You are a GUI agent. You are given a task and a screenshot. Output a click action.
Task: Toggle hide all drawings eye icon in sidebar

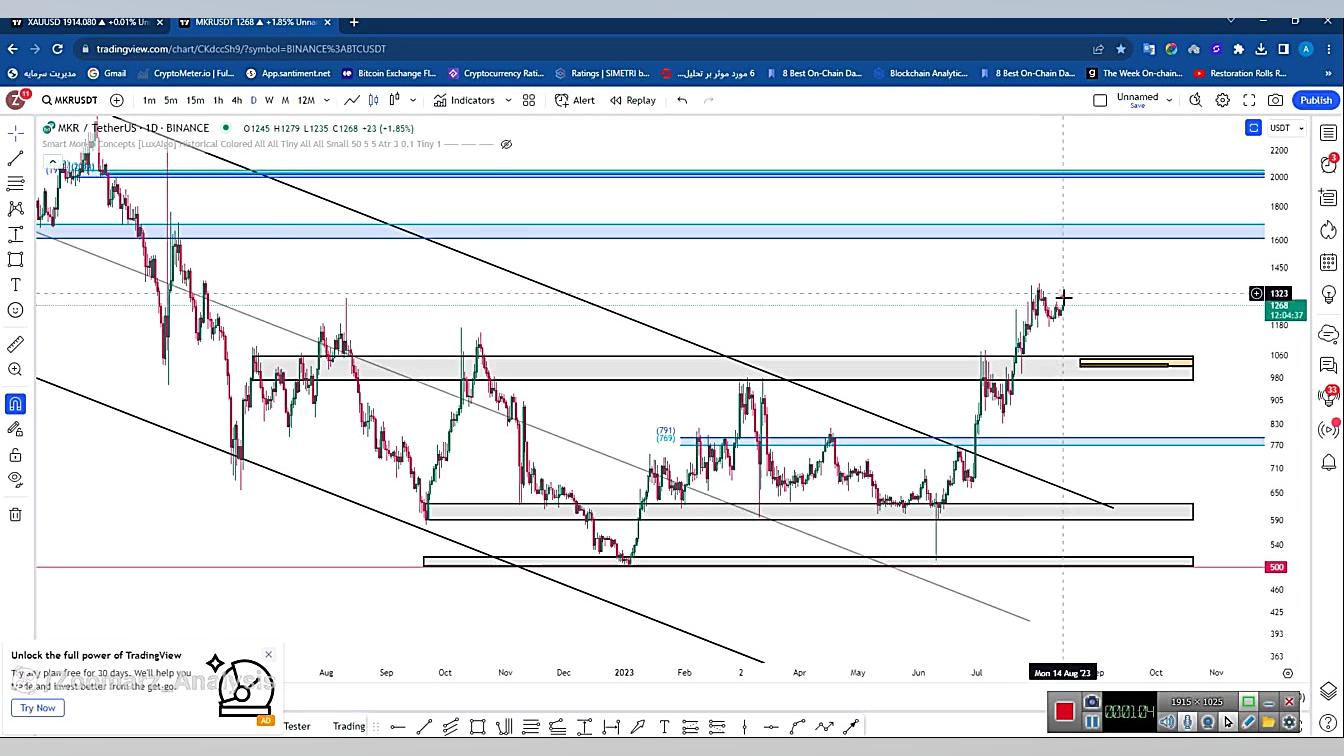click(16, 480)
